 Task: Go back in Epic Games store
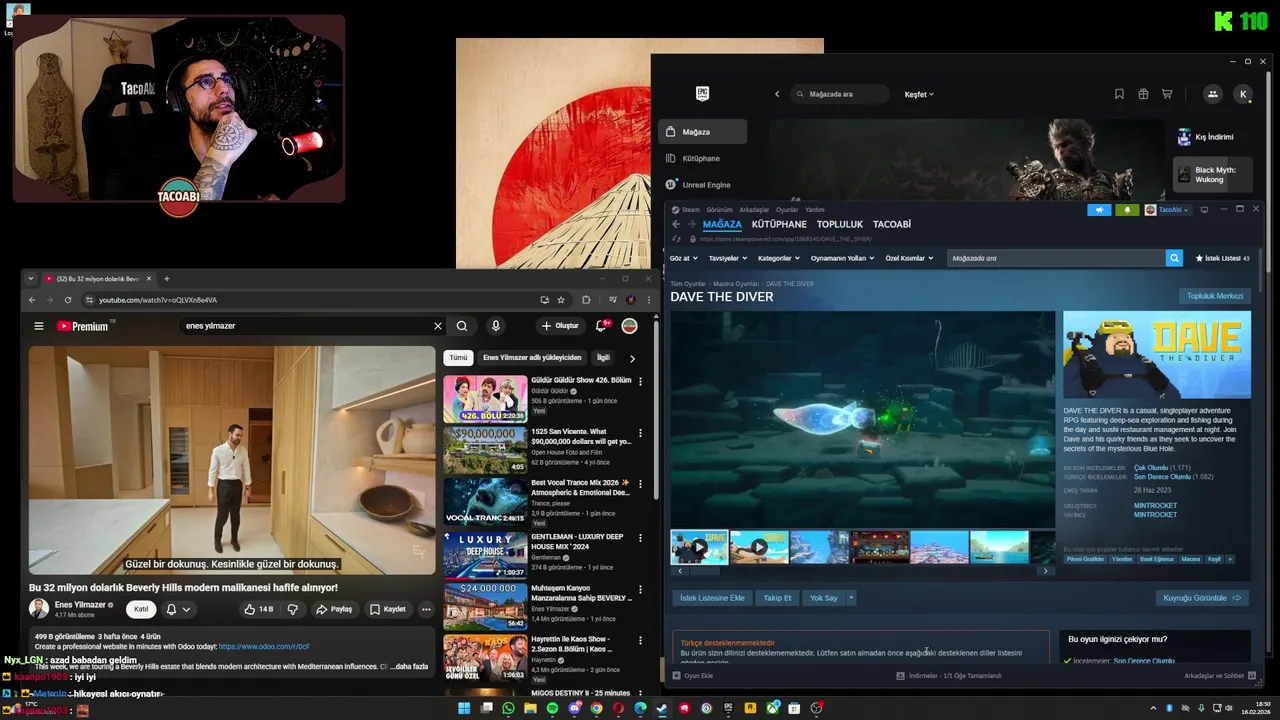pyautogui.click(x=777, y=94)
